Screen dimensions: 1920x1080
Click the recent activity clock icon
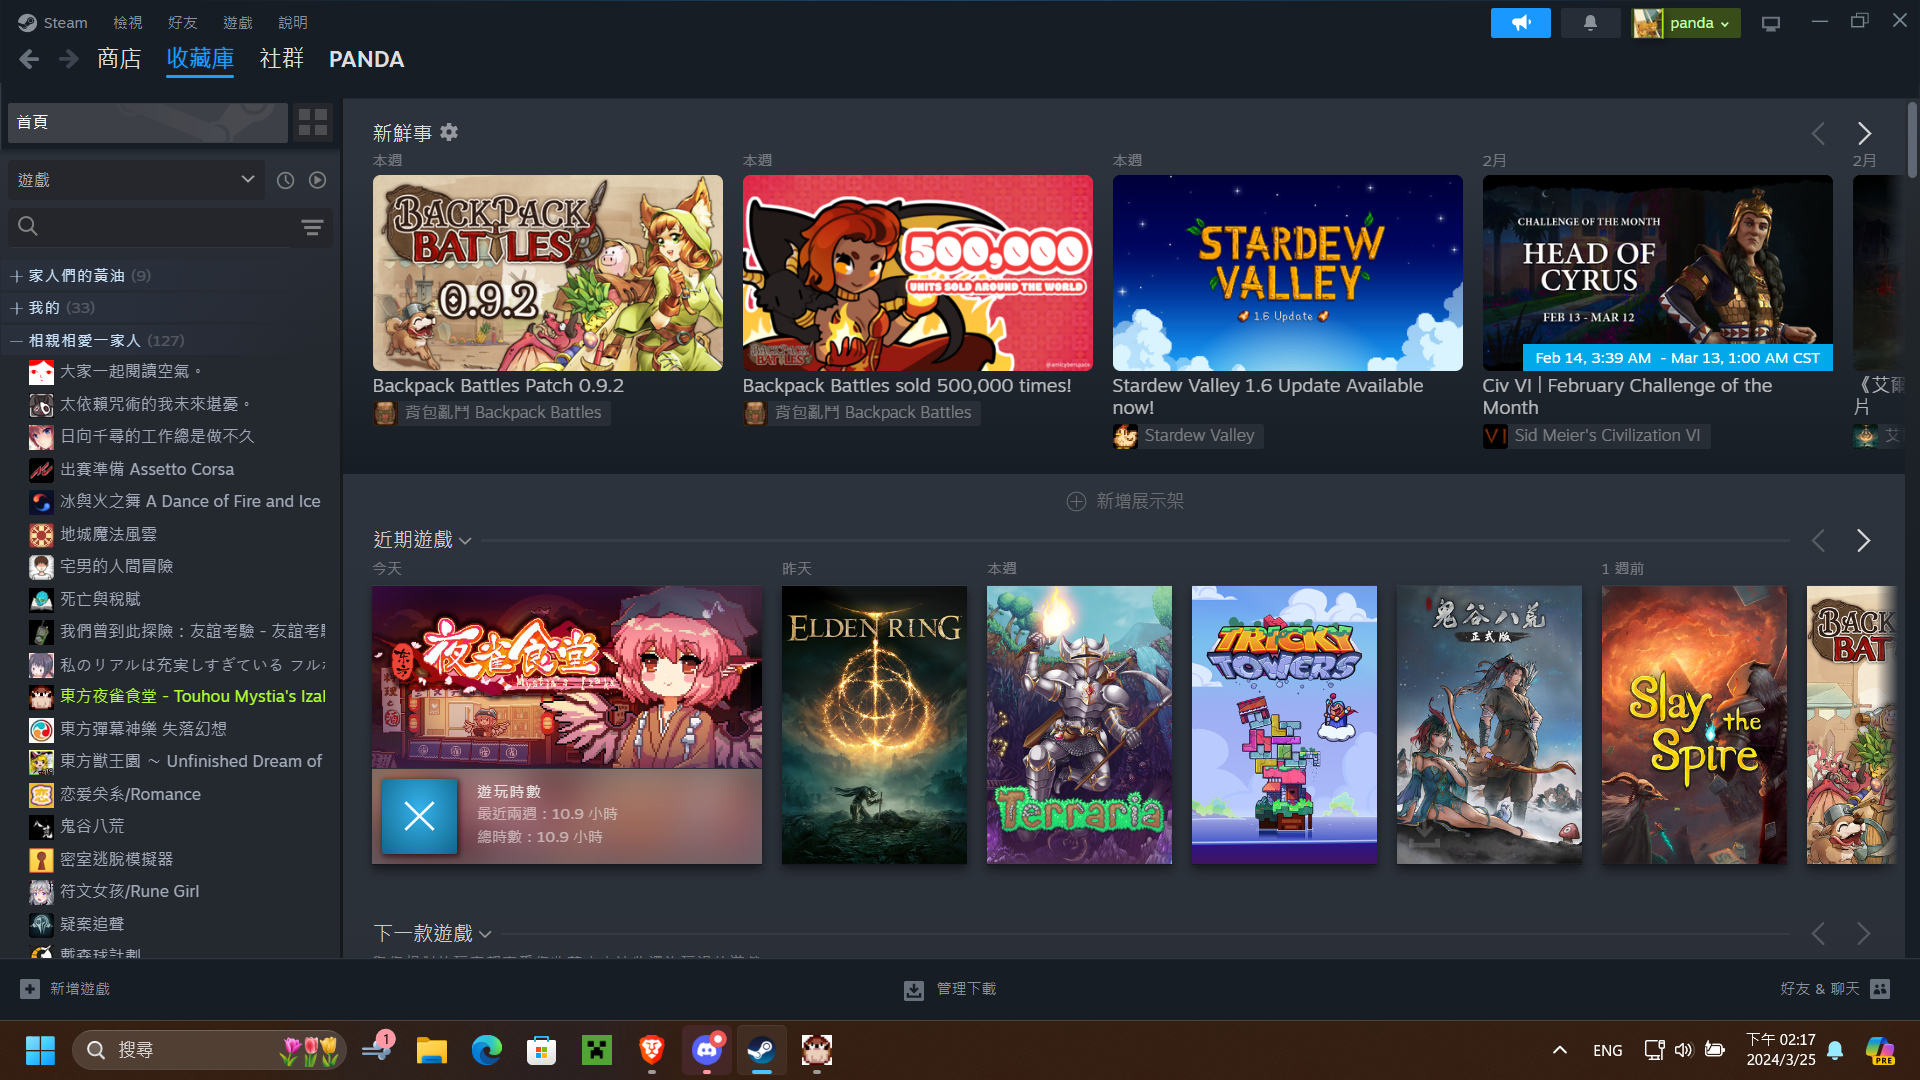tap(285, 180)
